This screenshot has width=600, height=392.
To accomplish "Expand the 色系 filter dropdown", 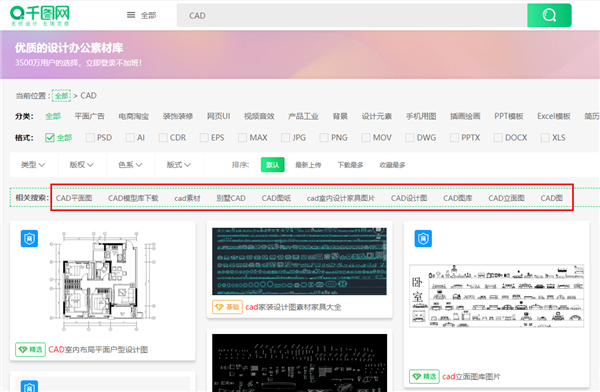I will [130, 165].
